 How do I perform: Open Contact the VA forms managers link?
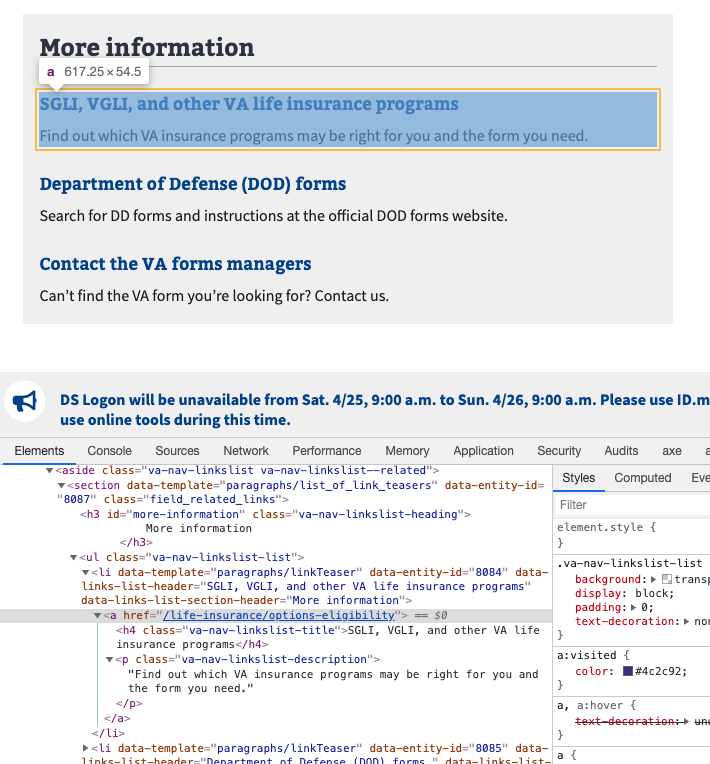(x=175, y=264)
